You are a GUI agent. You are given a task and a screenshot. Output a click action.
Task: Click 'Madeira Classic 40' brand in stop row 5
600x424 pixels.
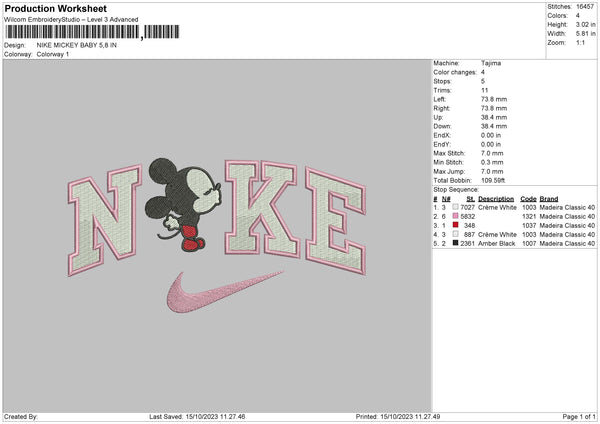[x=567, y=243]
